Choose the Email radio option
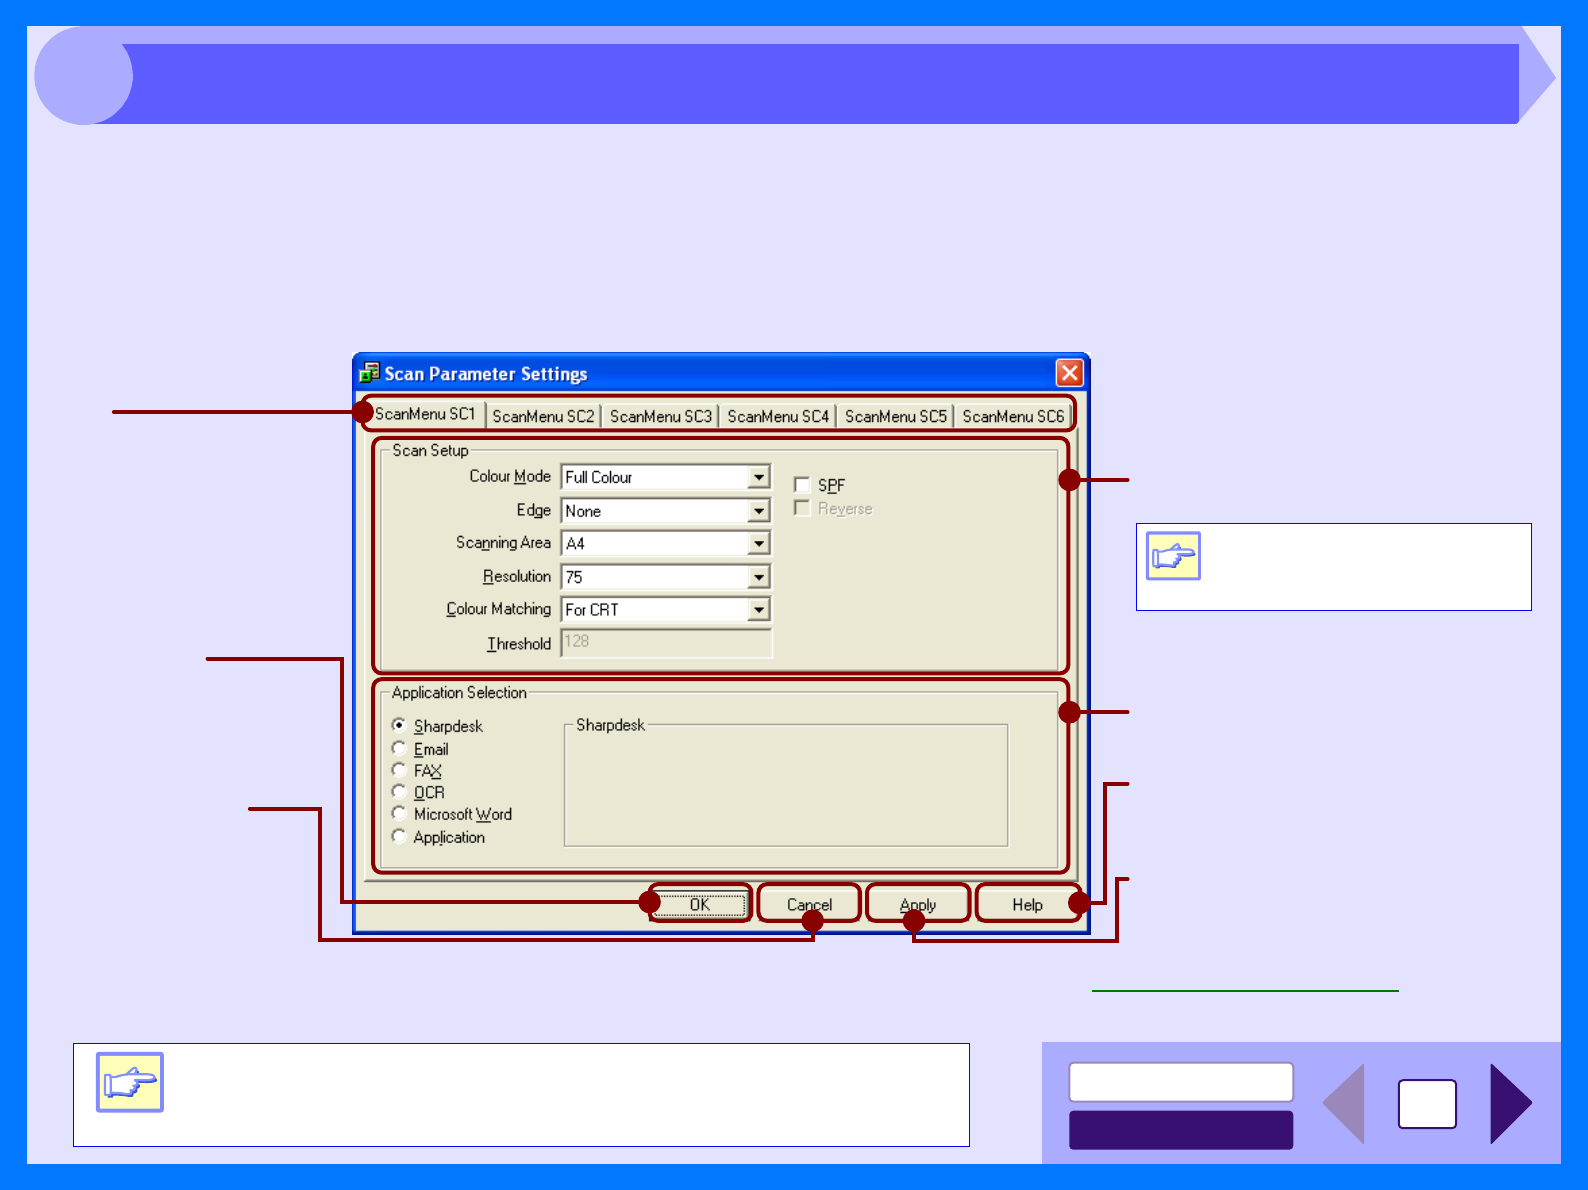1588x1190 pixels. pyautogui.click(x=399, y=748)
